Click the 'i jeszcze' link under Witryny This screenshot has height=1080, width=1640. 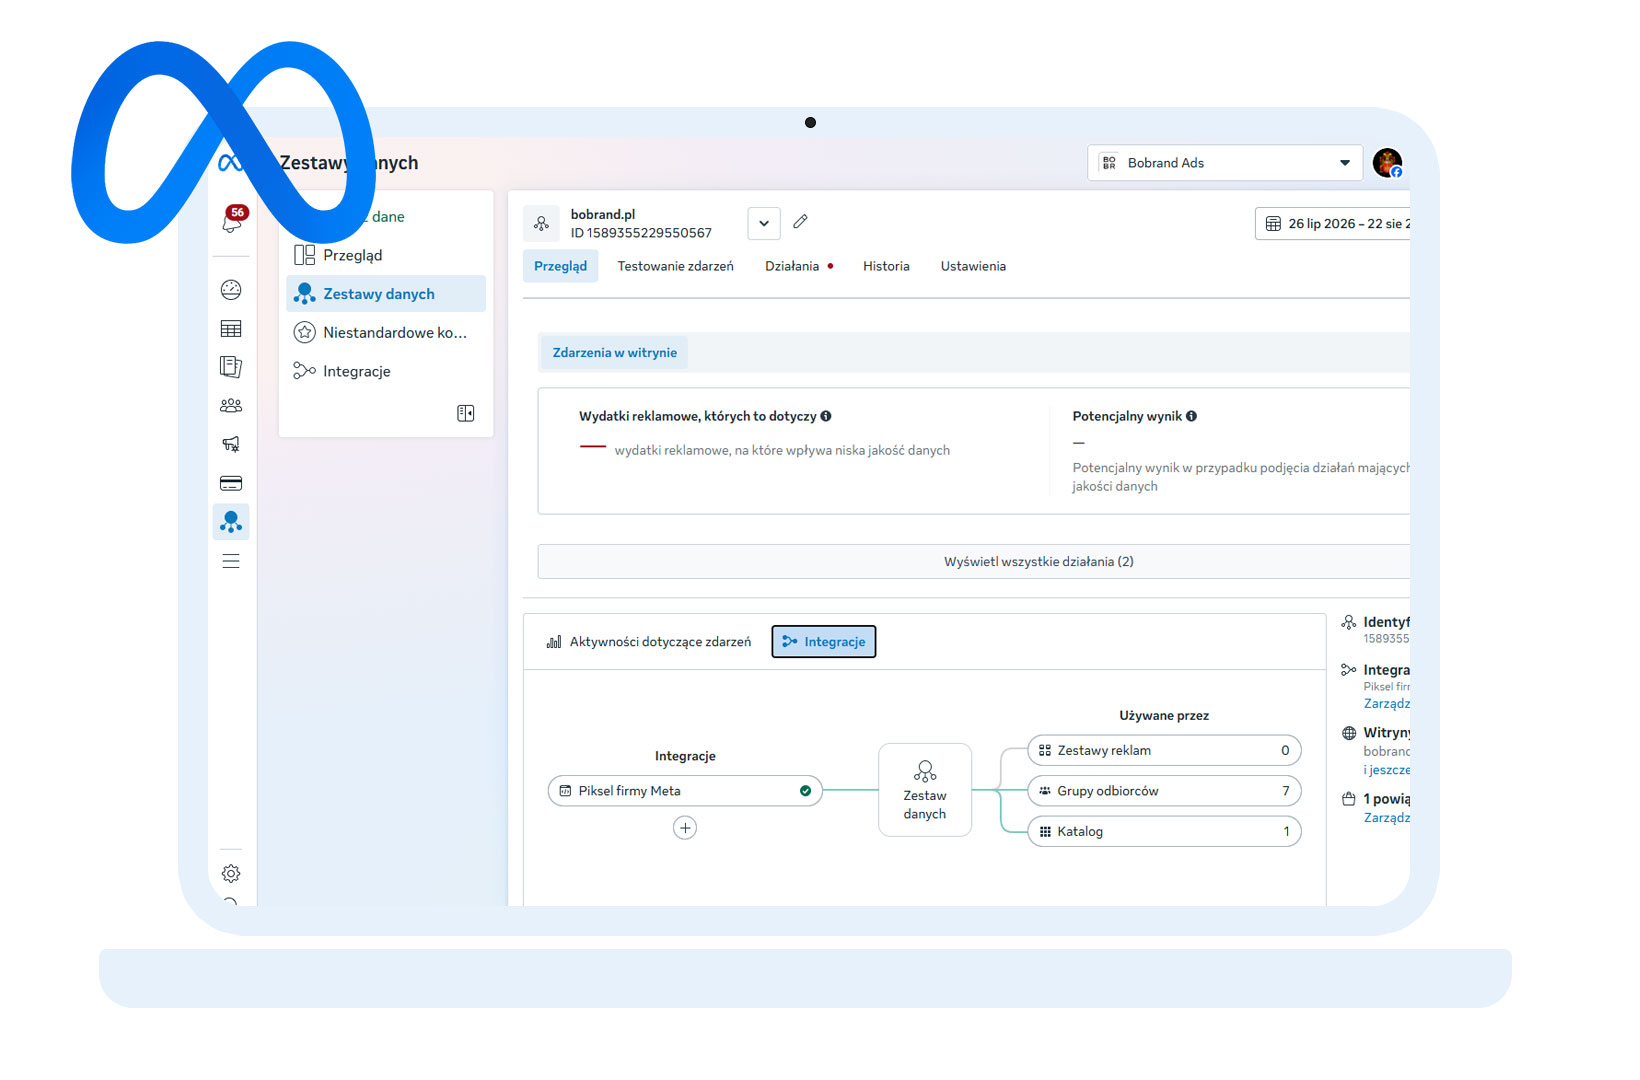pos(1386,770)
